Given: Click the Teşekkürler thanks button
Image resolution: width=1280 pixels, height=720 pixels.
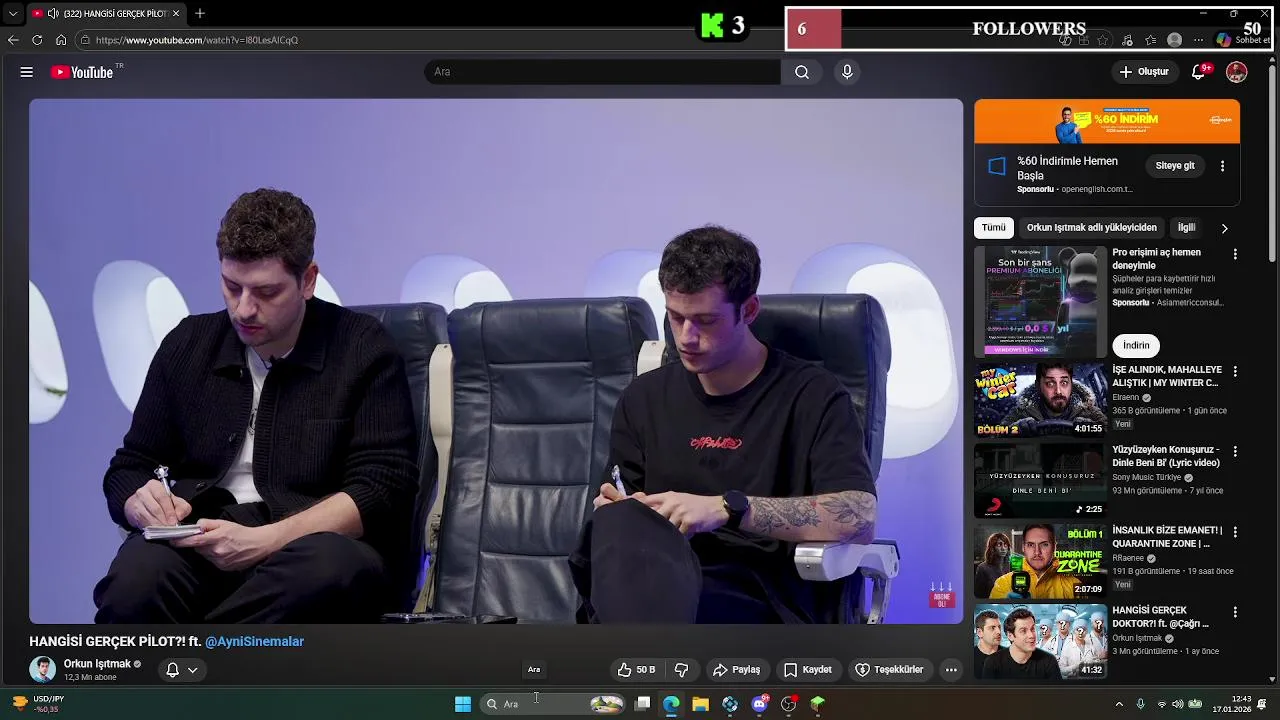Looking at the screenshot, I should click(x=889, y=669).
